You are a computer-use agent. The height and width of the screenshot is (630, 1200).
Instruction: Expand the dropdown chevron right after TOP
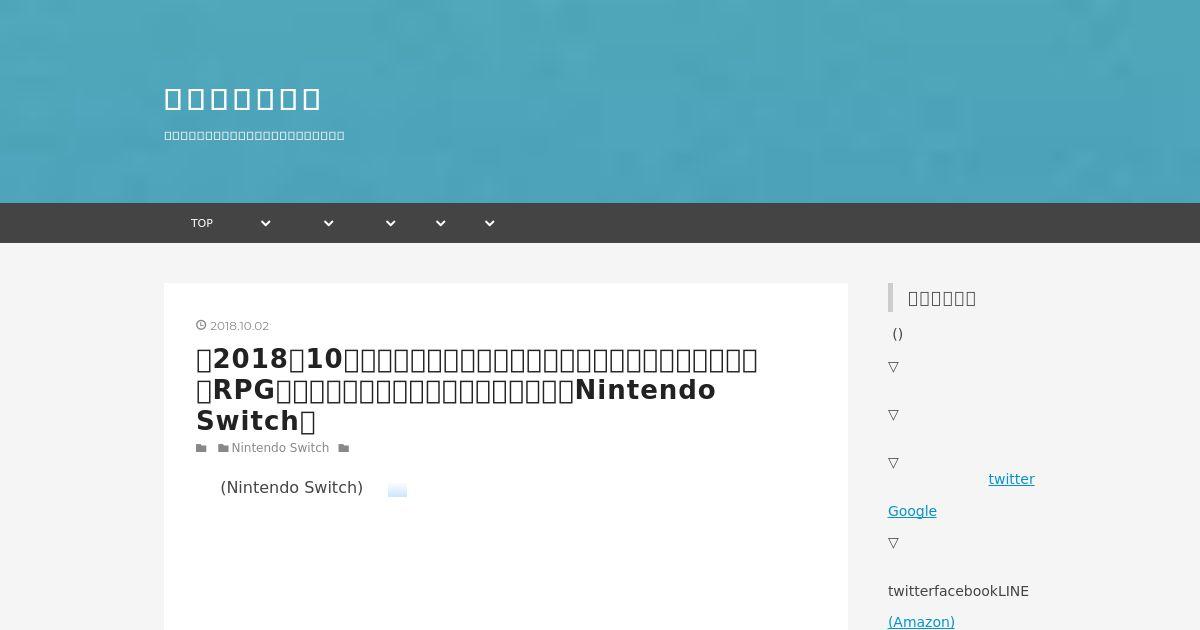(265, 223)
